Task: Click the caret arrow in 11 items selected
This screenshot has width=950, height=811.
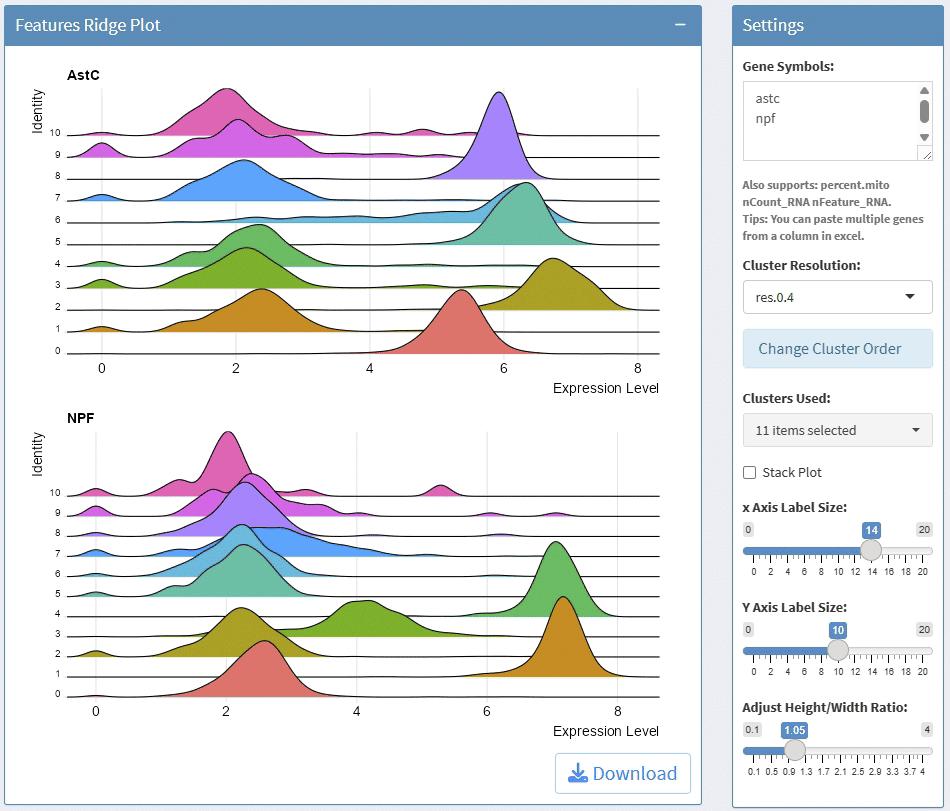Action: (915, 430)
